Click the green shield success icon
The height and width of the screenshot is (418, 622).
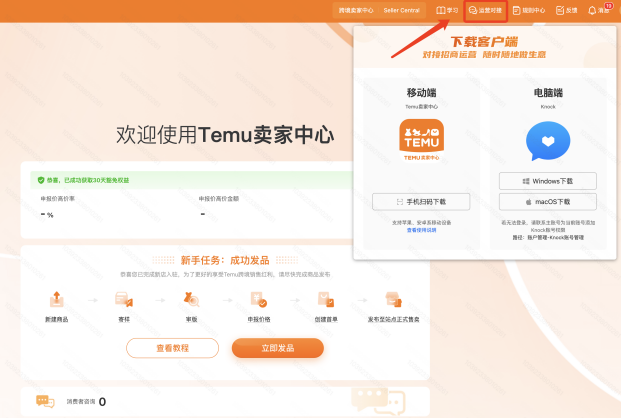40,180
